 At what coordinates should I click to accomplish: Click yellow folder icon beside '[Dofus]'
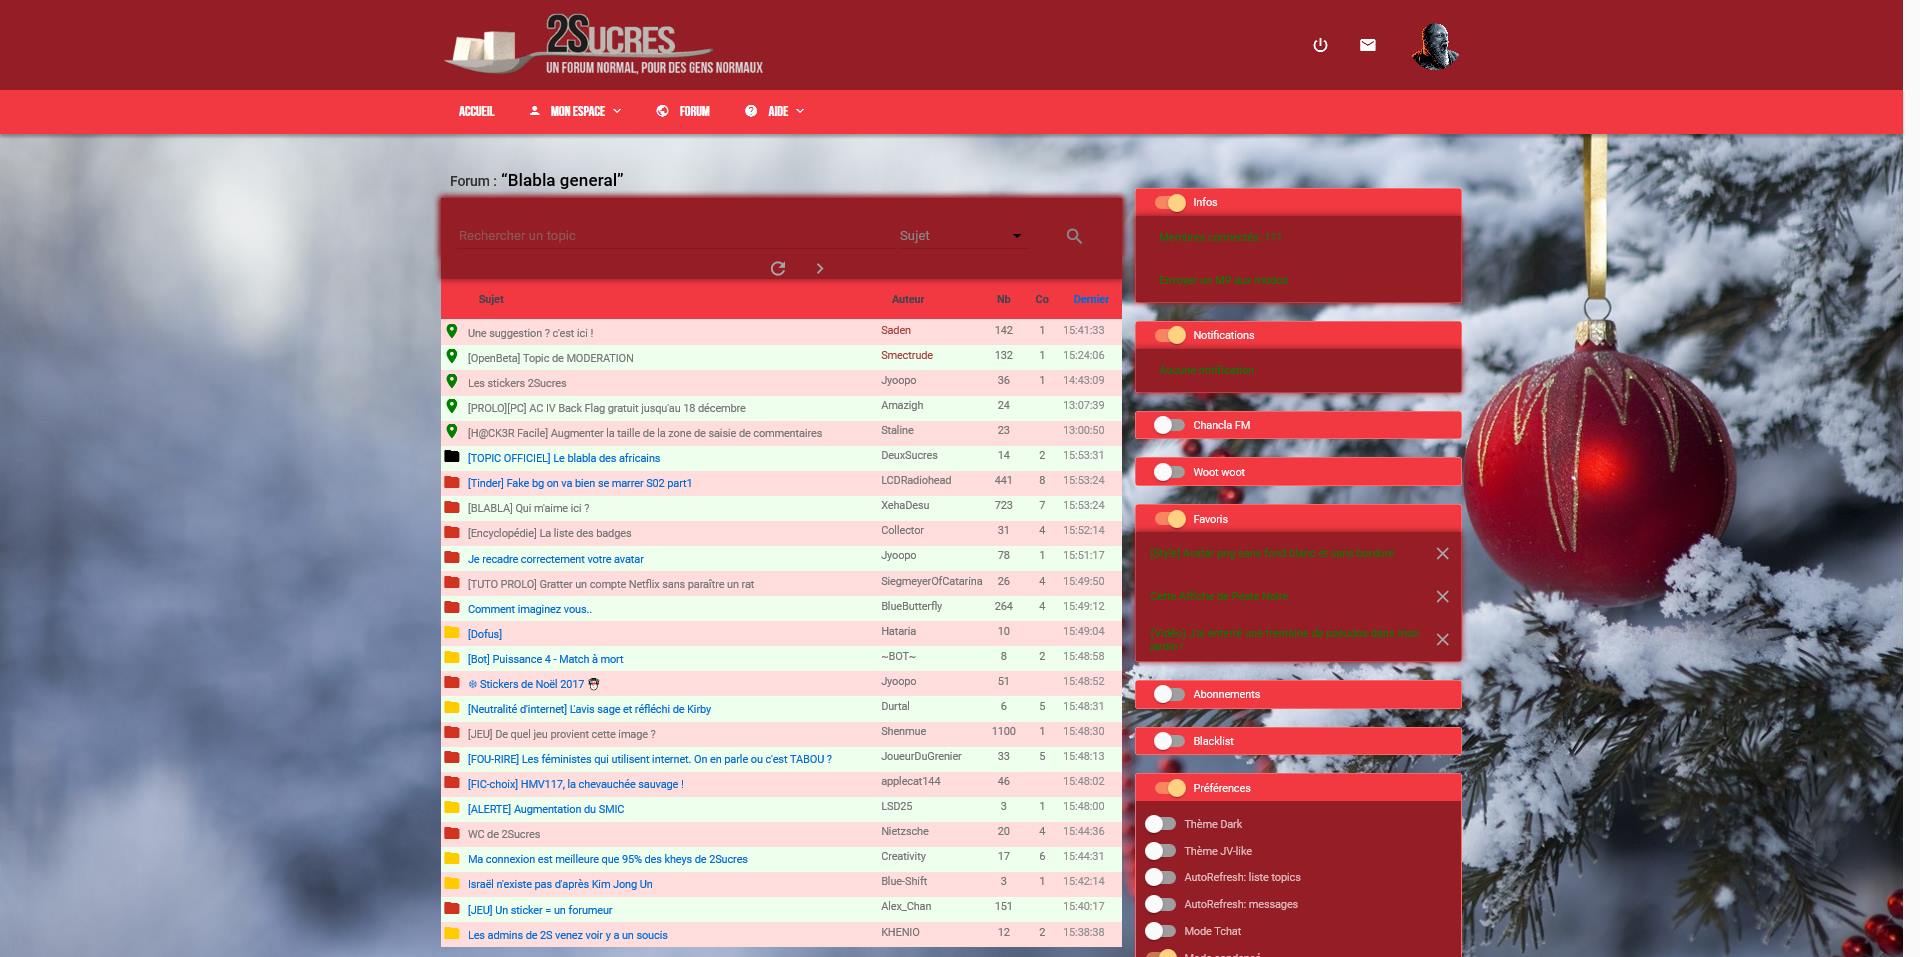click(x=452, y=632)
